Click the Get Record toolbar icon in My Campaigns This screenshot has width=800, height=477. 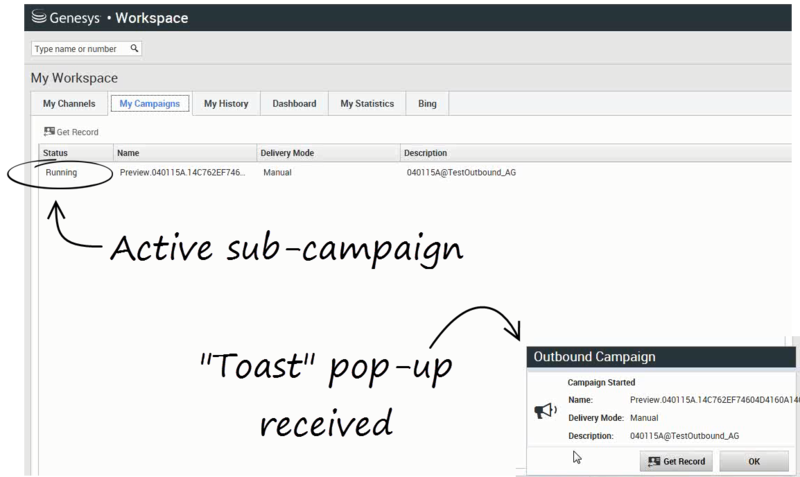pyautogui.click(x=49, y=132)
